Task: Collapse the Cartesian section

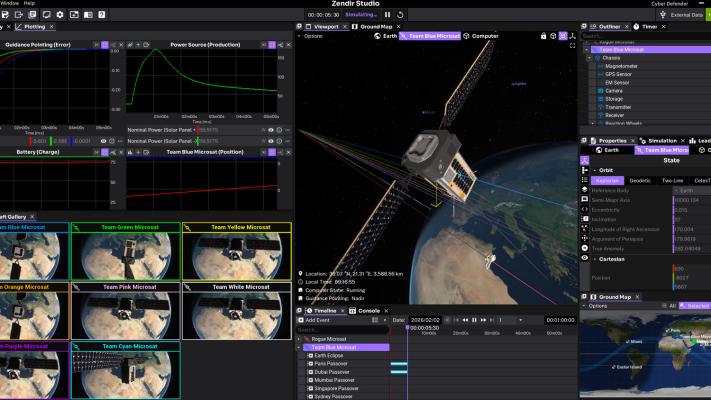Action: [x=595, y=259]
